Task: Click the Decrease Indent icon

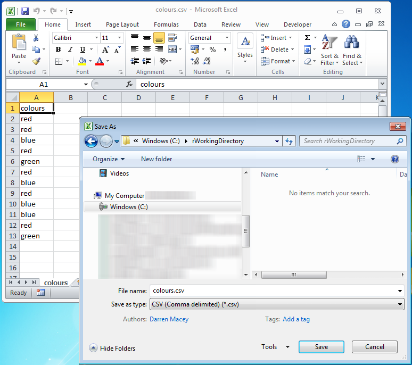Action: 135,61
